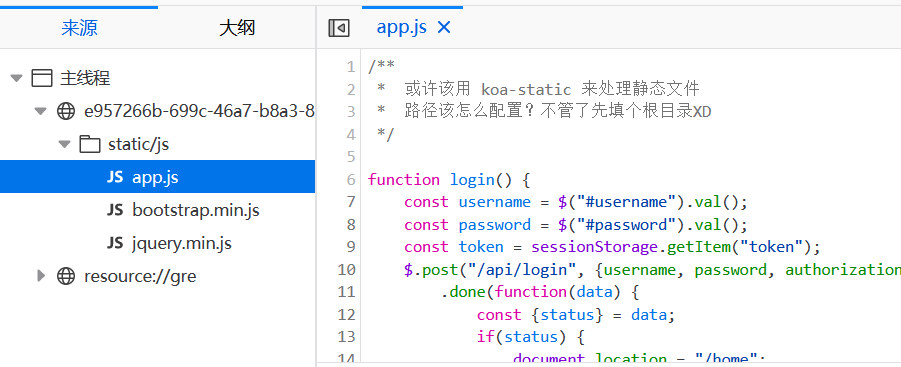This screenshot has width=901, height=367.
Task: Expand the resource://gre node arrow
Action: [40, 276]
